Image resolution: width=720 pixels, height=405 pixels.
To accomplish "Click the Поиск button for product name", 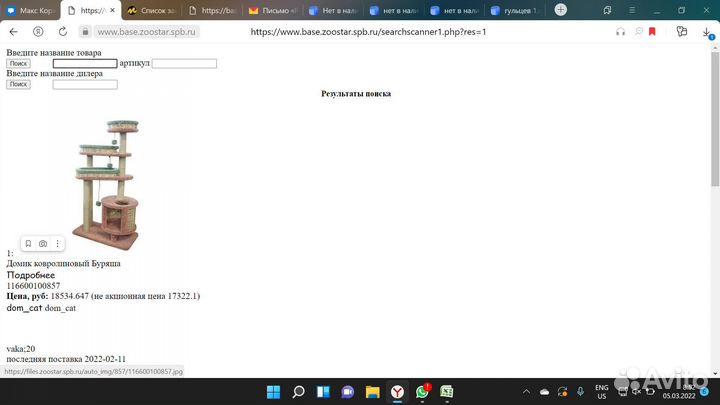I will (x=18, y=63).
